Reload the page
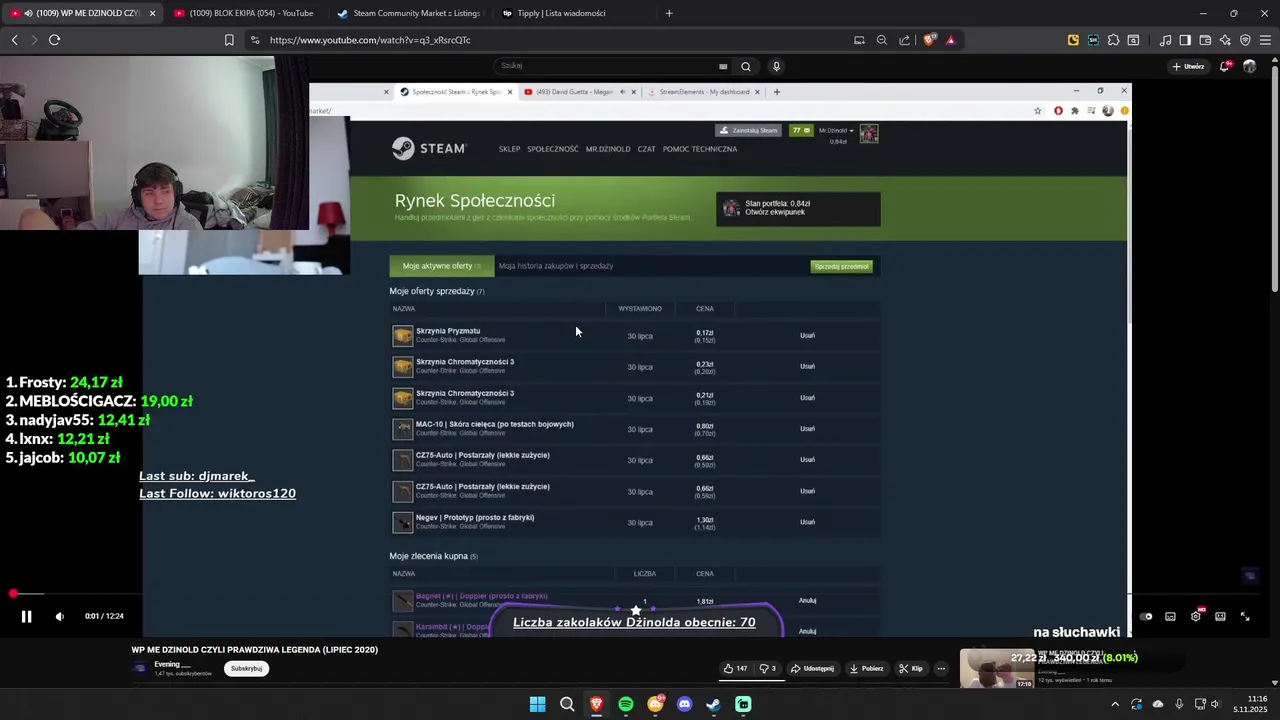The width and height of the screenshot is (1280, 720). 54,40
